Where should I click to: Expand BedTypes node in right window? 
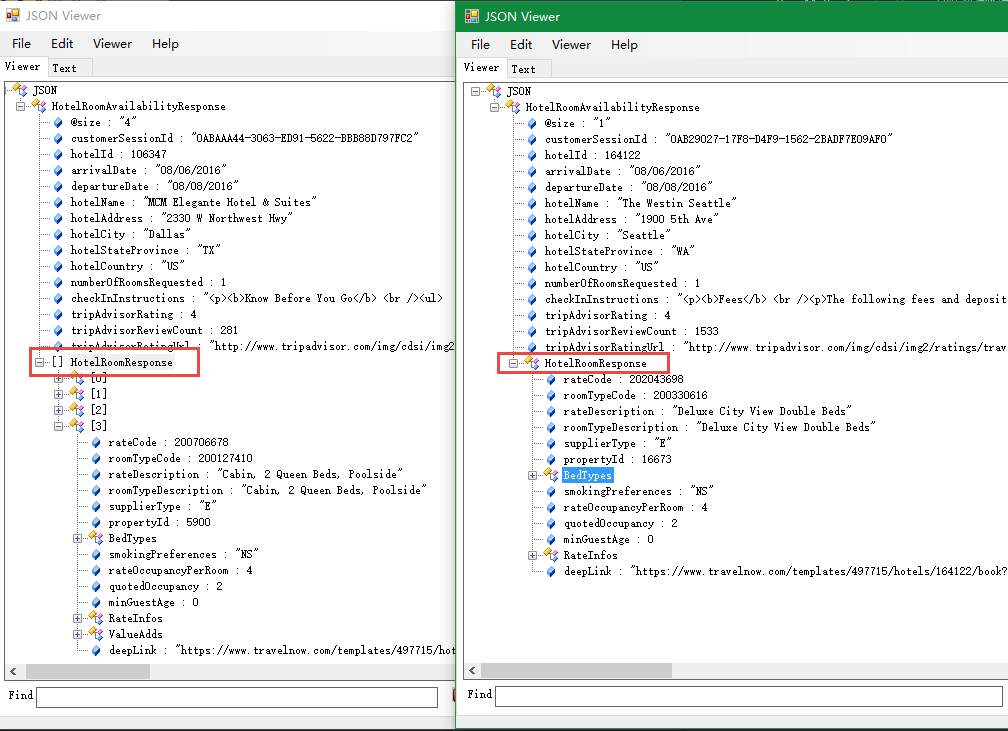532,476
